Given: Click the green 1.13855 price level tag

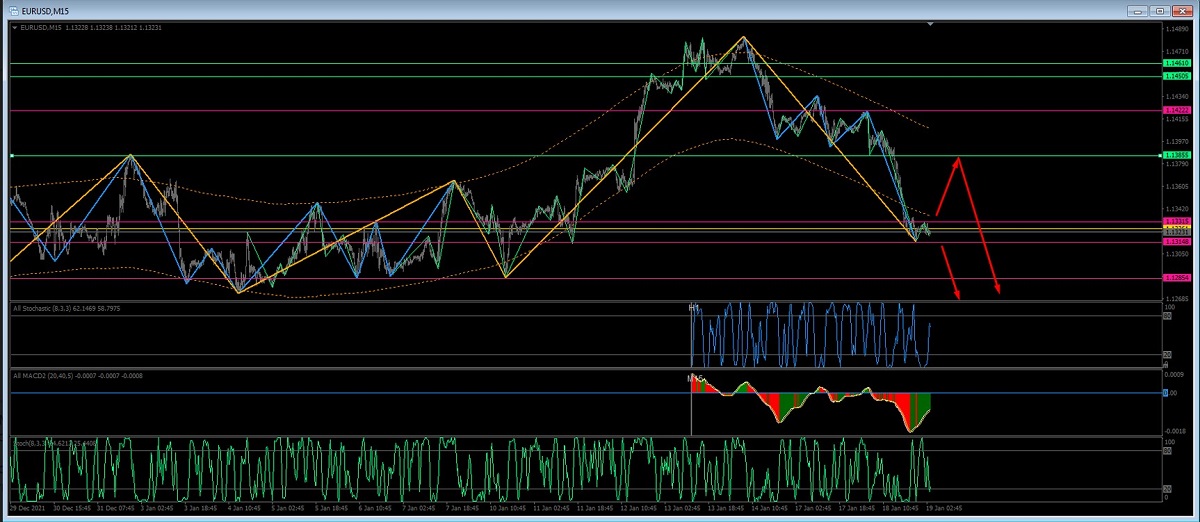Looking at the screenshot, I should (x=1176, y=156).
